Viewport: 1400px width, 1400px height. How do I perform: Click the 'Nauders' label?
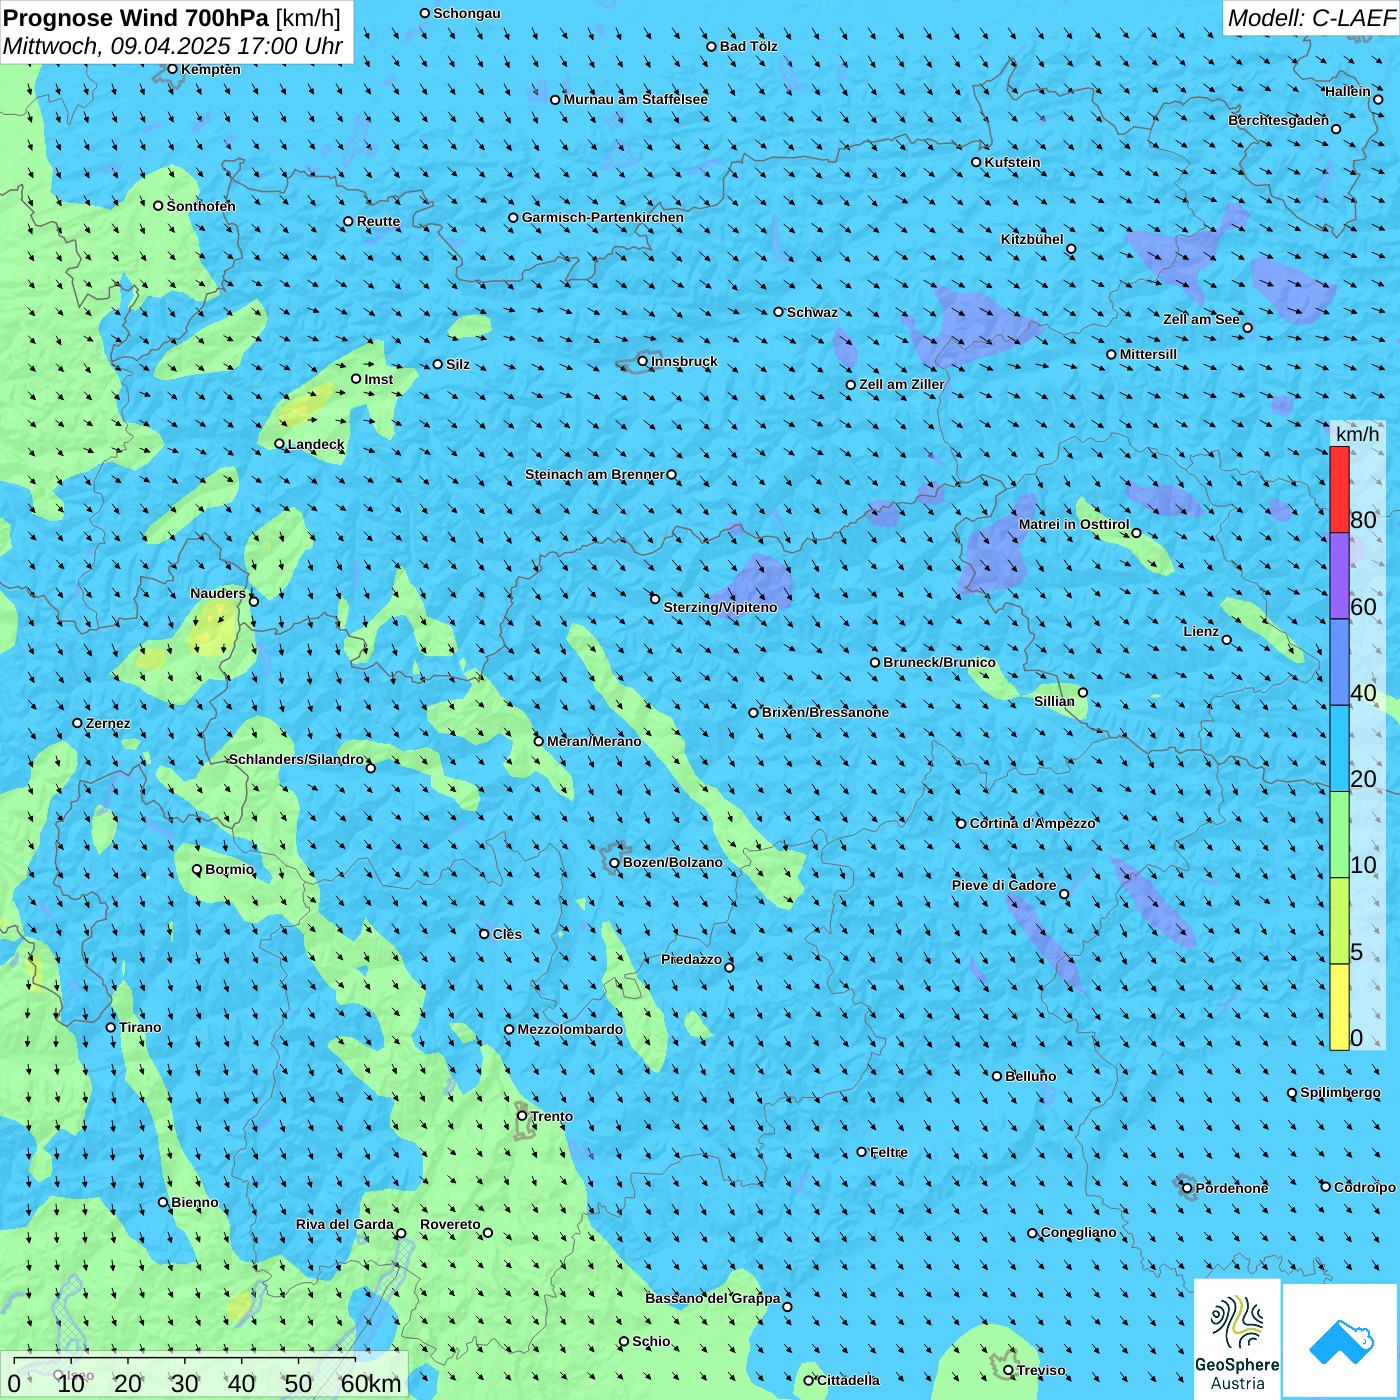click(218, 593)
